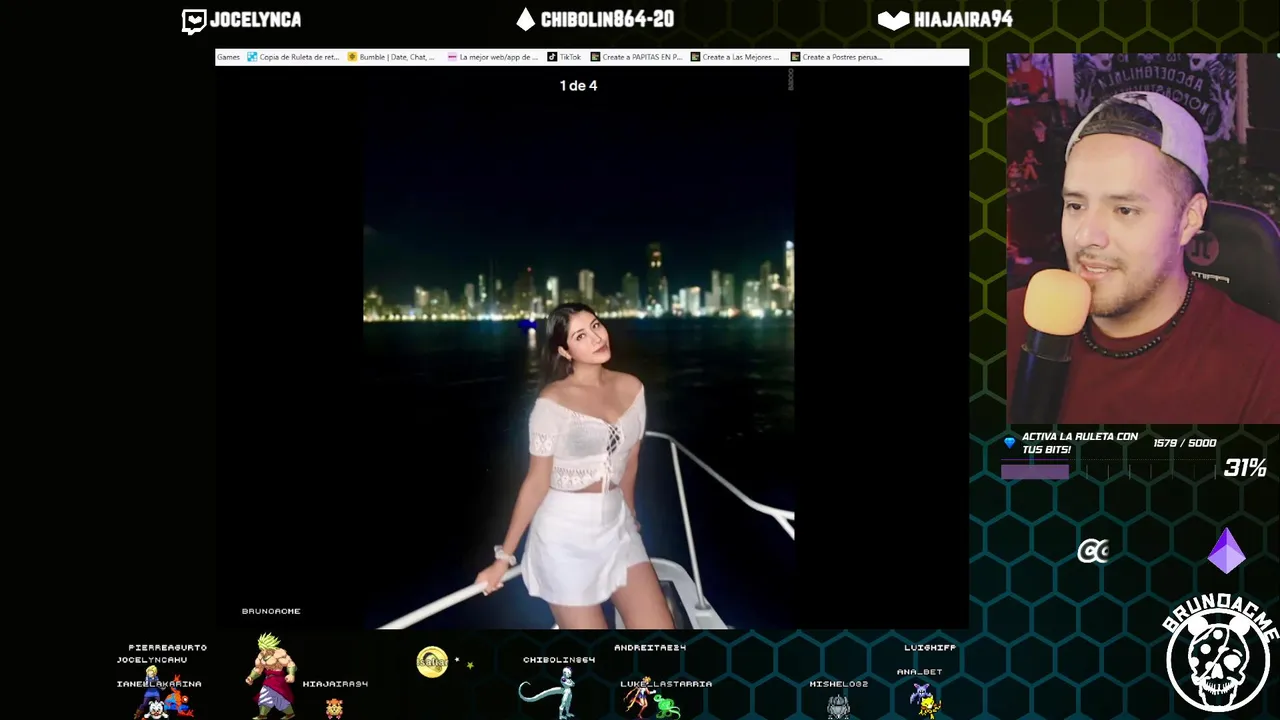Viewport: 1280px width, 720px height.
Task: Open the Create a PAPITAS EN P... bookmark
Action: (x=636, y=57)
